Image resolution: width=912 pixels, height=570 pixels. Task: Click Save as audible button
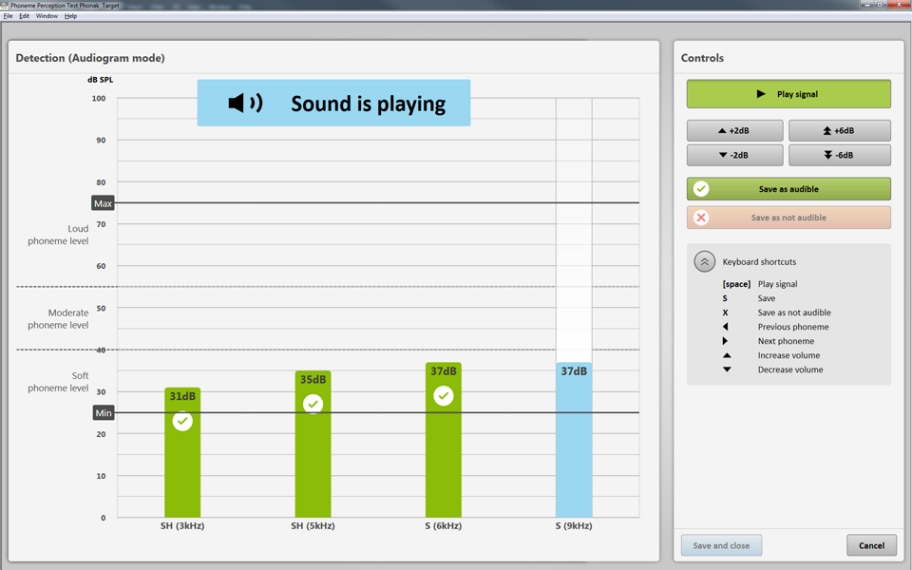click(788, 189)
